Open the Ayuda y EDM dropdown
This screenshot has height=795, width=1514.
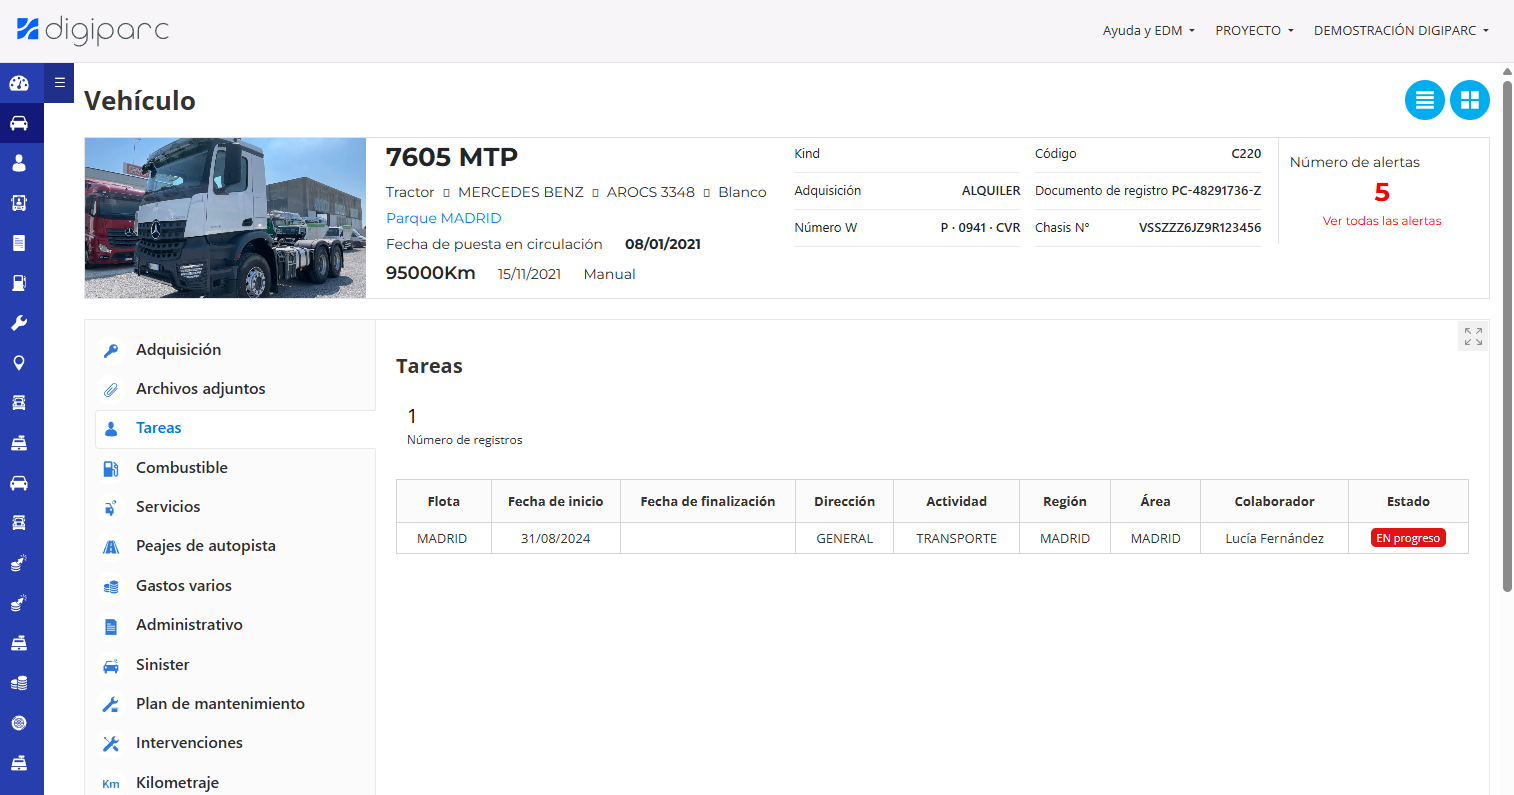coord(1148,31)
